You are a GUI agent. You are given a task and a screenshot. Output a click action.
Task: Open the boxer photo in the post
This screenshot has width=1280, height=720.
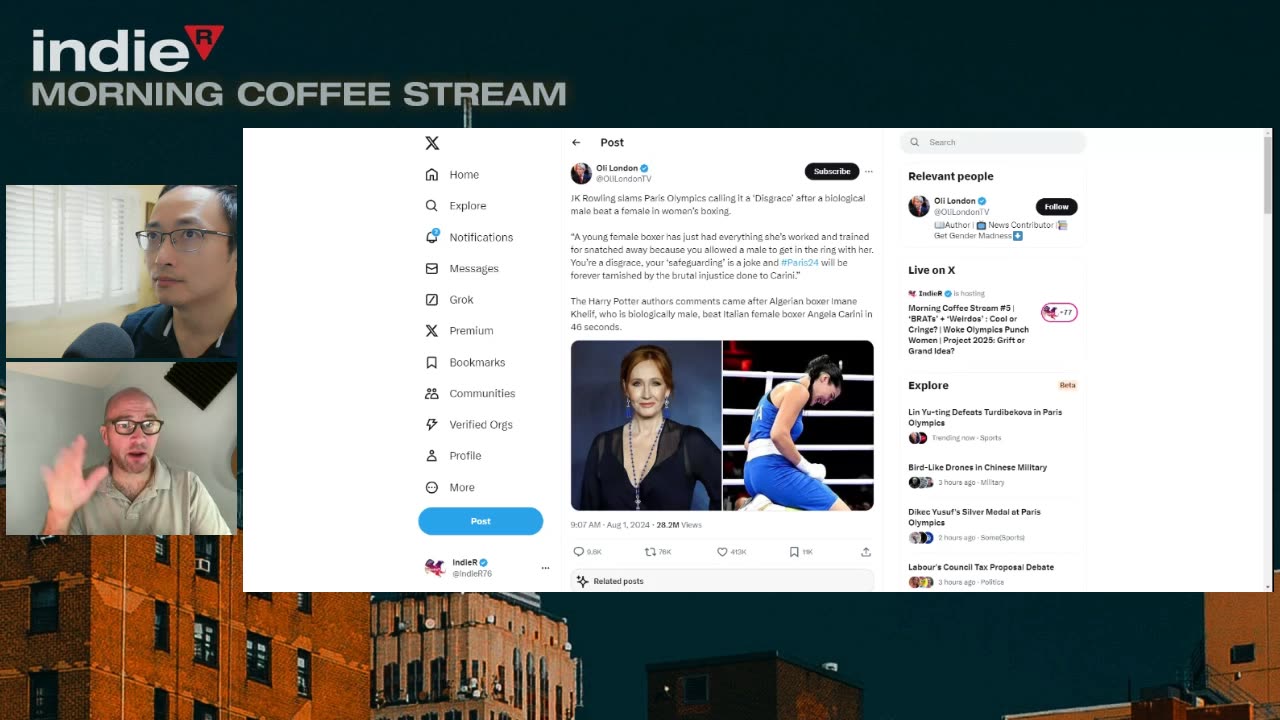(798, 425)
